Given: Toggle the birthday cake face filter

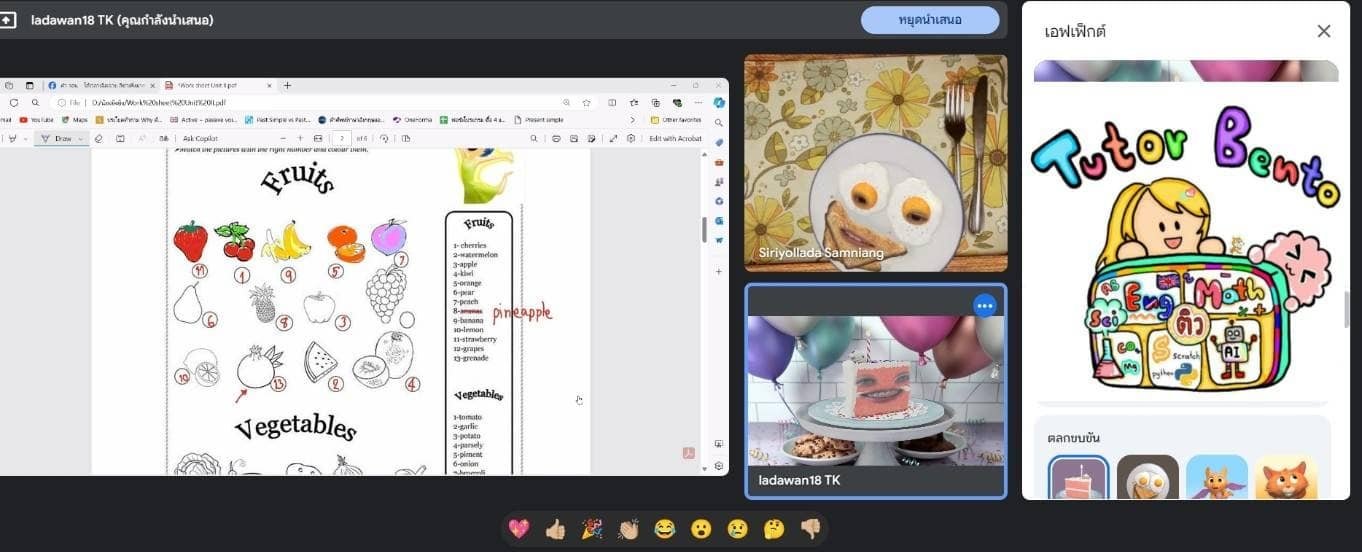Looking at the screenshot, I should pyautogui.click(x=1079, y=480).
